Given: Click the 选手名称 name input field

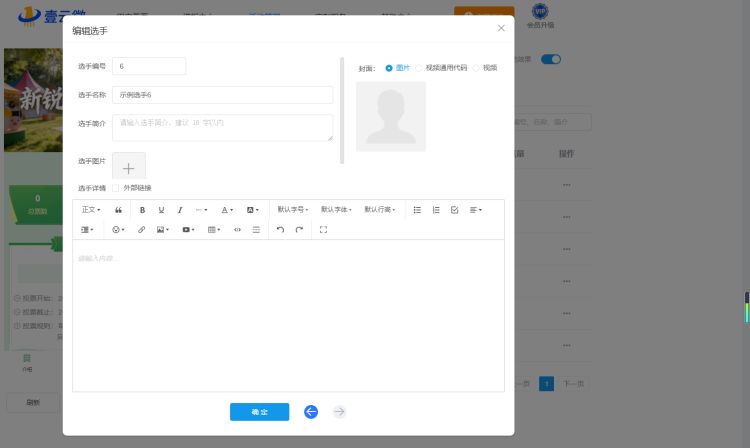Looking at the screenshot, I should point(222,95).
